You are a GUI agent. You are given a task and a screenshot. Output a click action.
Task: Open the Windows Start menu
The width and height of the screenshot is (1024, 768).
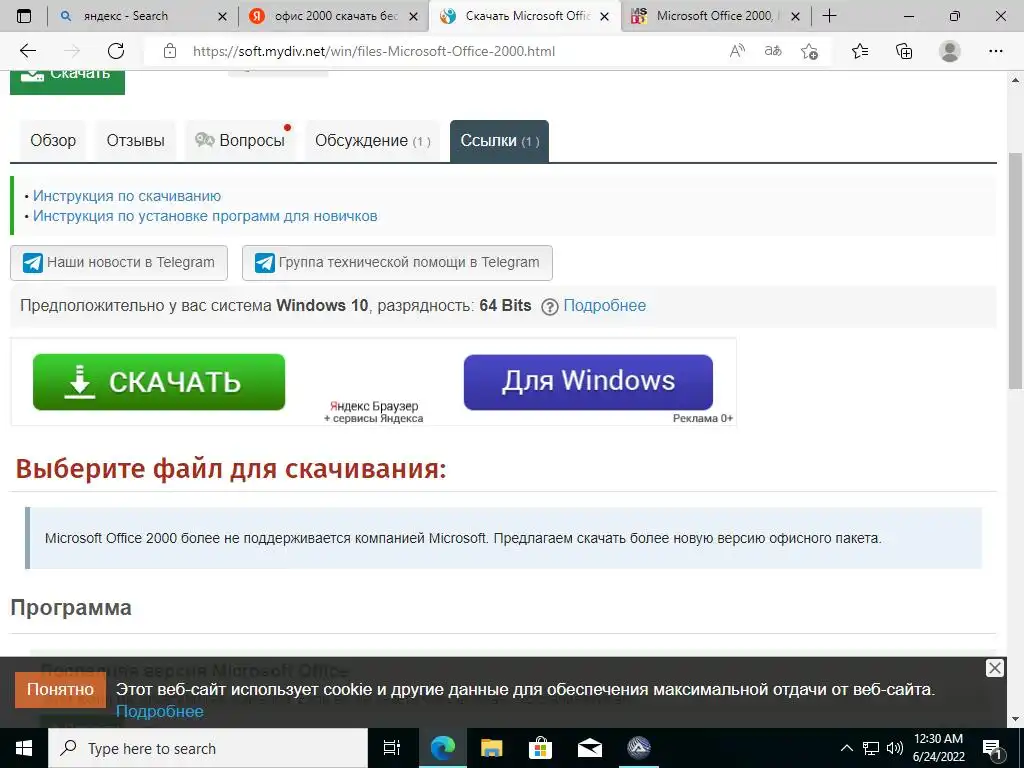24,748
